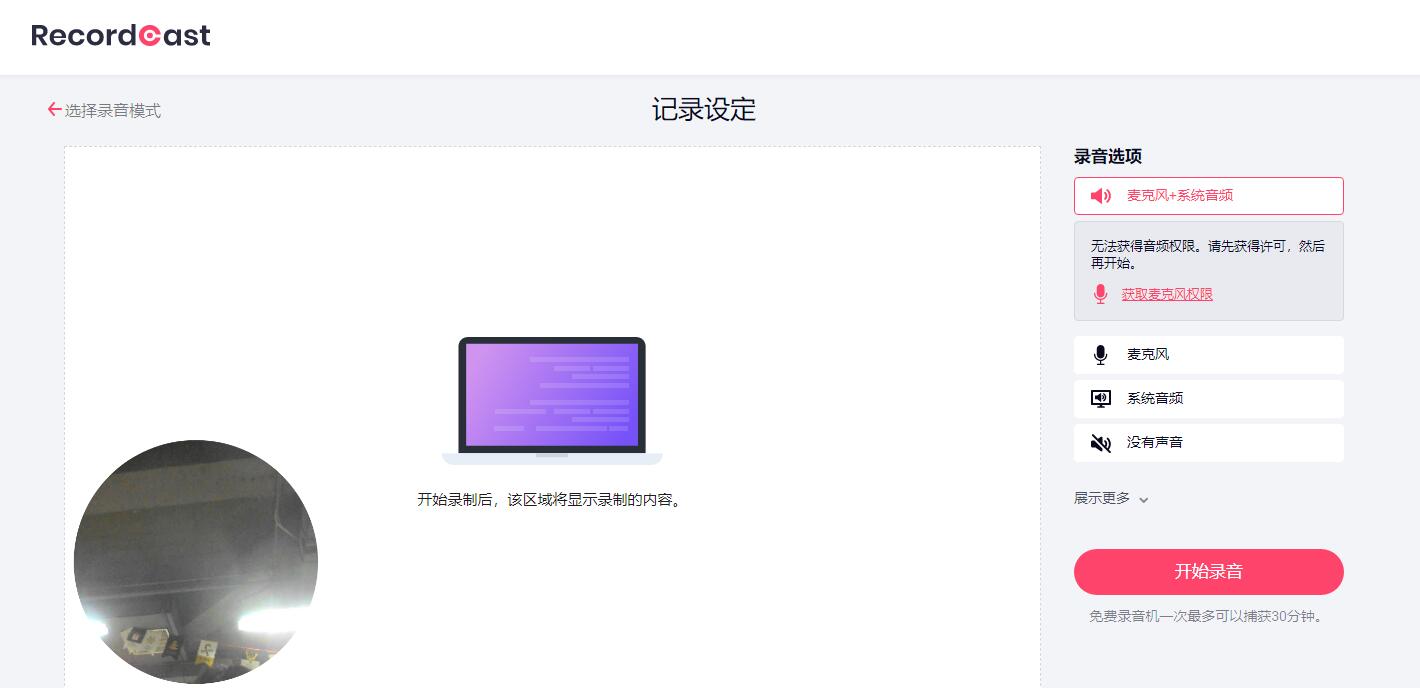The height and width of the screenshot is (688, 1420).
Task: Click the muted speaker icon
Action: click(x=1100, y=443)
